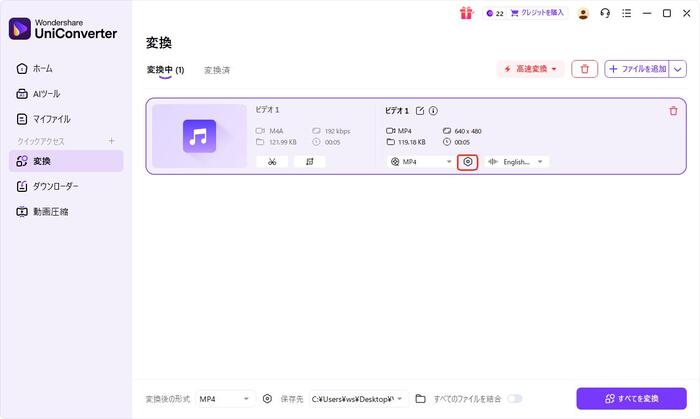Open 動画圧縮 in the sidebar
The image size is (700, 419).
66,212
